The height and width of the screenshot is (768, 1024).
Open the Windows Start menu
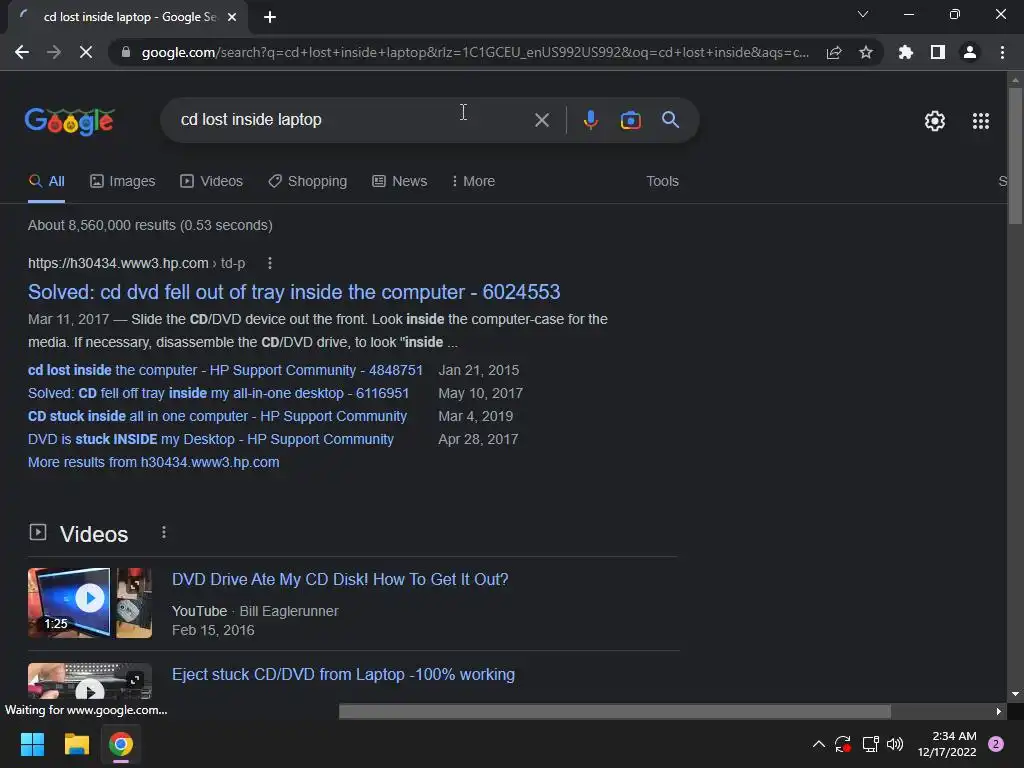32,744
